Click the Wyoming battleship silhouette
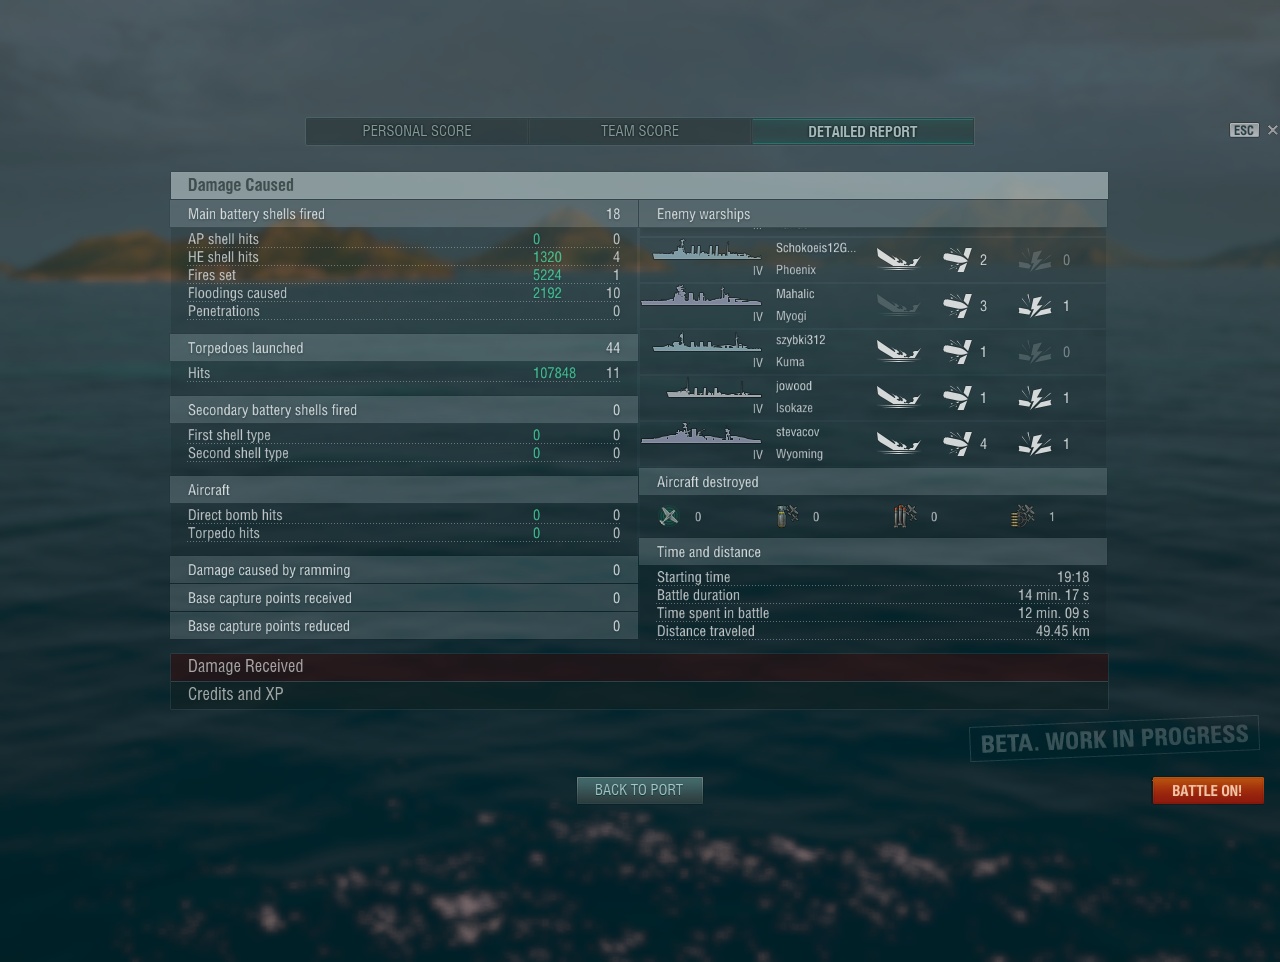 coord(701,435)
